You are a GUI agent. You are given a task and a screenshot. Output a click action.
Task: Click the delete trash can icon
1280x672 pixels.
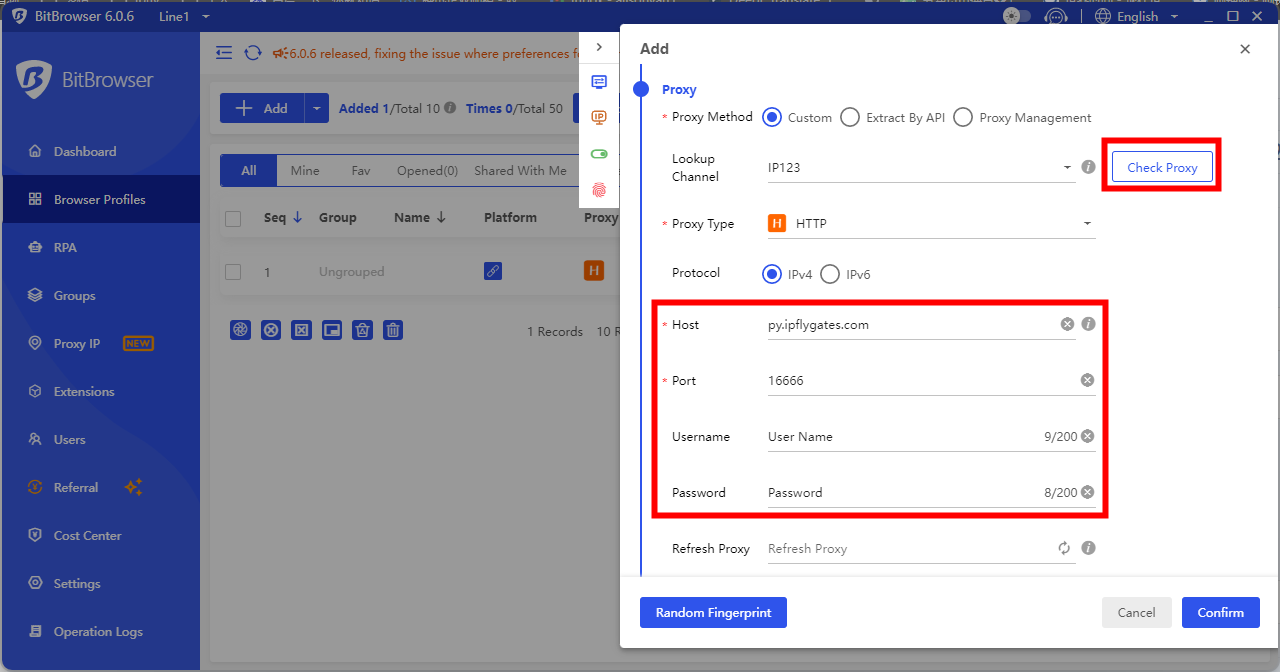point(393,330)
